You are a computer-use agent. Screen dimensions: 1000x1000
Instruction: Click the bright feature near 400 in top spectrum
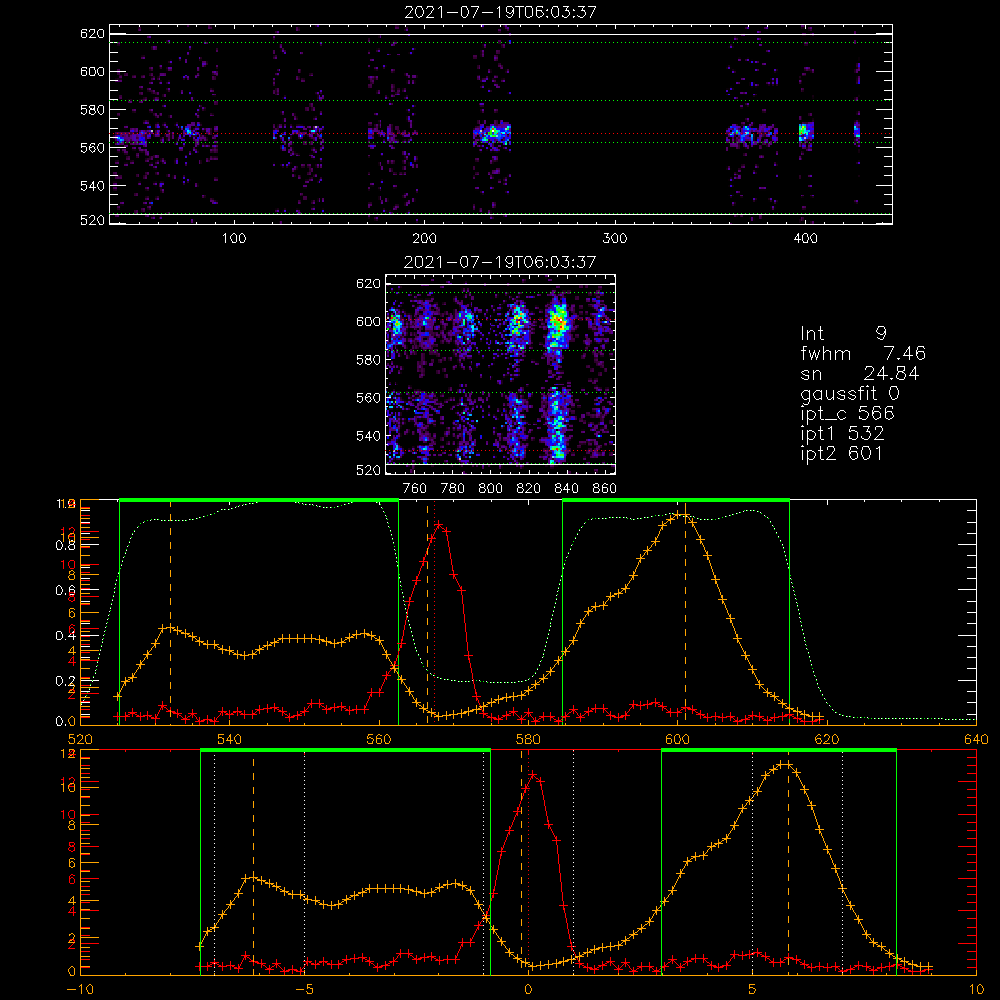tap(805, 132)
